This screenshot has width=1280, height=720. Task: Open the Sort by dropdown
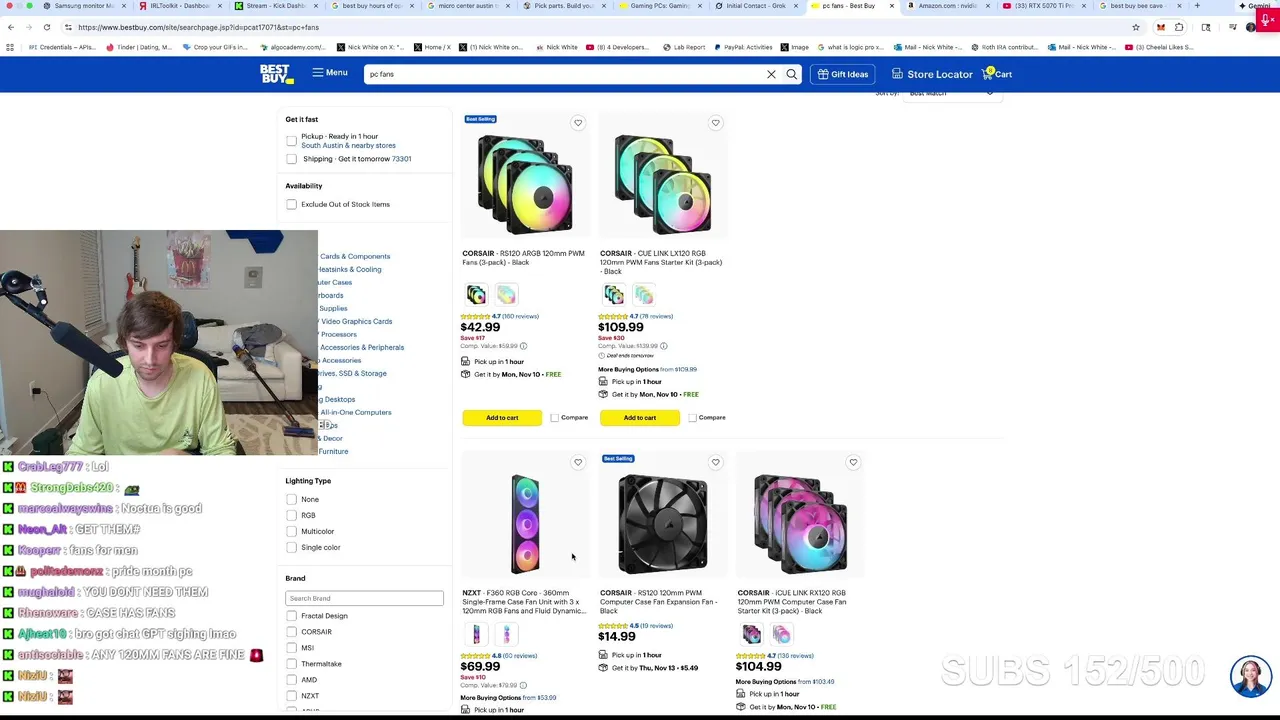click(952, 93)
